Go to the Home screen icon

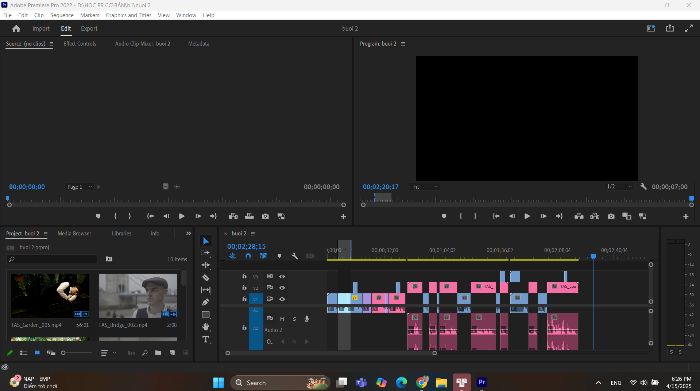[x=17, y=29]
